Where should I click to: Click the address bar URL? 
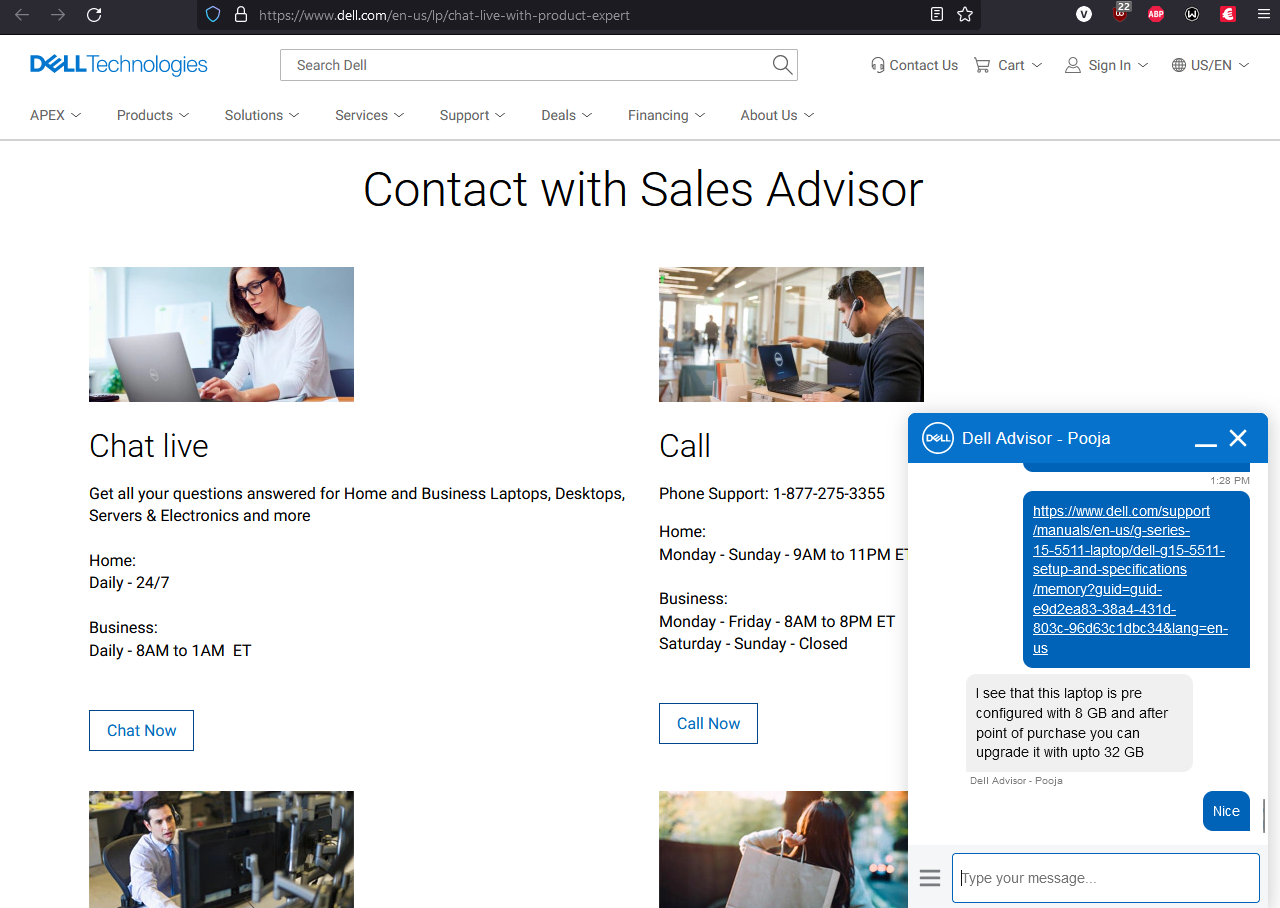click(x=444, y=15)
